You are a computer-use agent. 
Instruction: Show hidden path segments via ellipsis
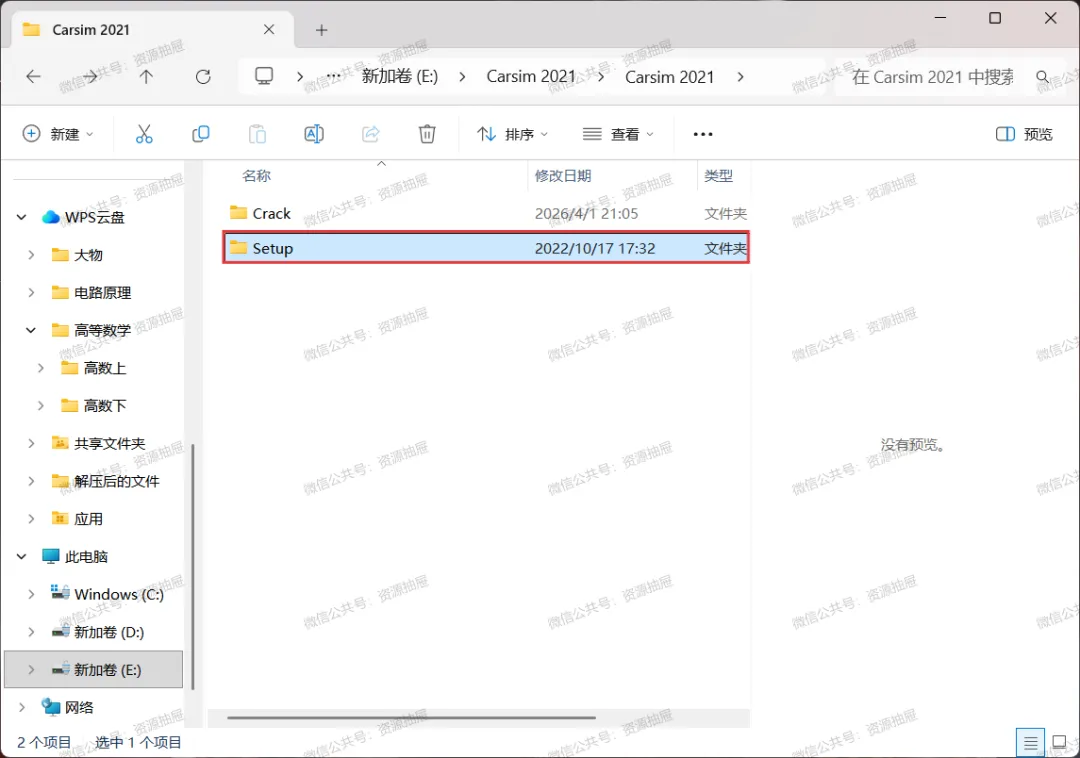pyautogui.click(x=333, y=76)
